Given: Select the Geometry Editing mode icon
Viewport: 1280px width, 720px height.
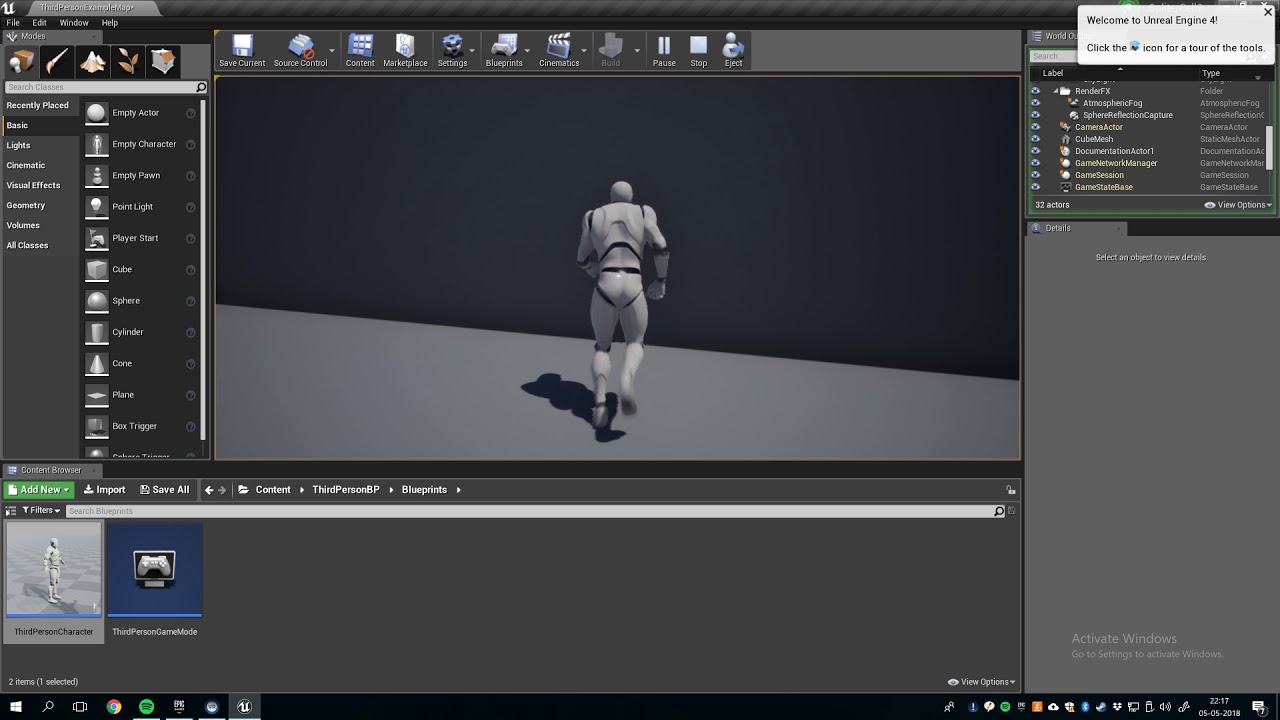Looking at the screenshot, I should 164,62.
